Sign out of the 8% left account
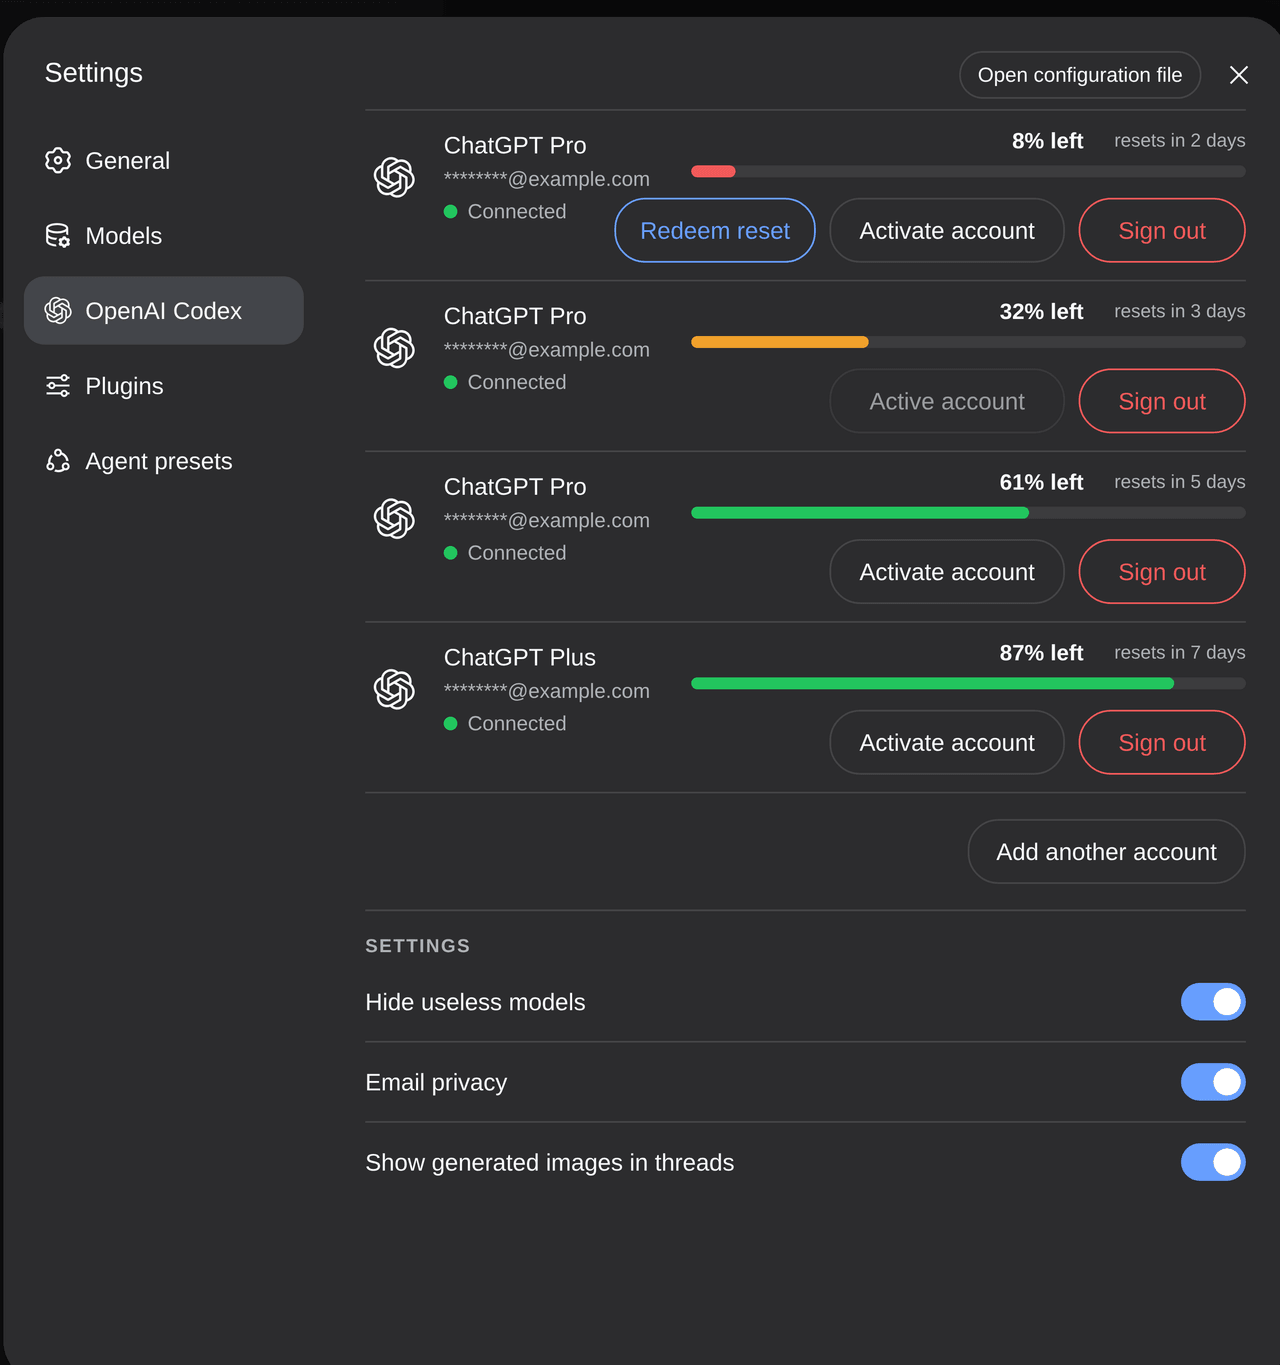Screen dimensions: 1280x1365 tap(1162, 230)
